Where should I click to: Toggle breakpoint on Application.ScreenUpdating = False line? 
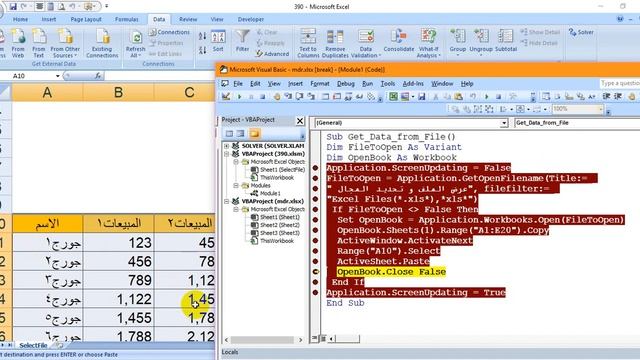tap(315, 168)
